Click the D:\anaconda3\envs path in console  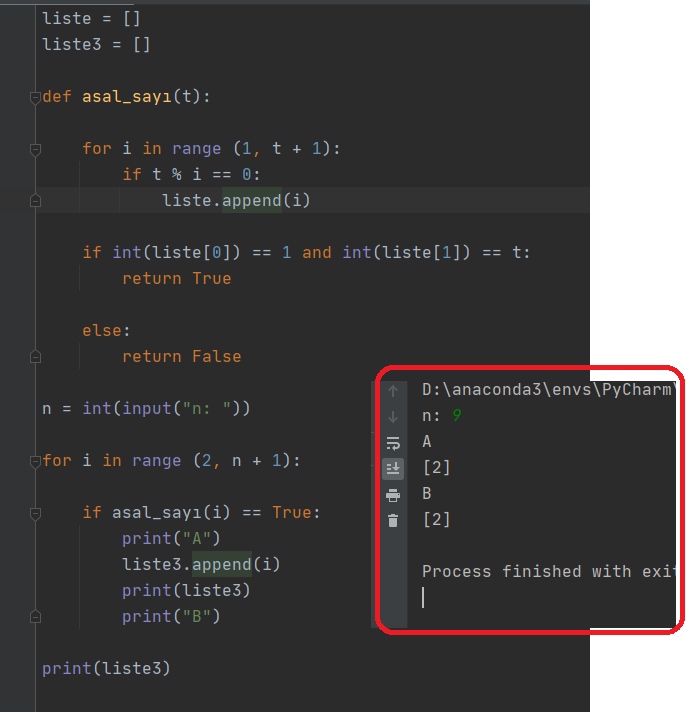click(548, 390)
